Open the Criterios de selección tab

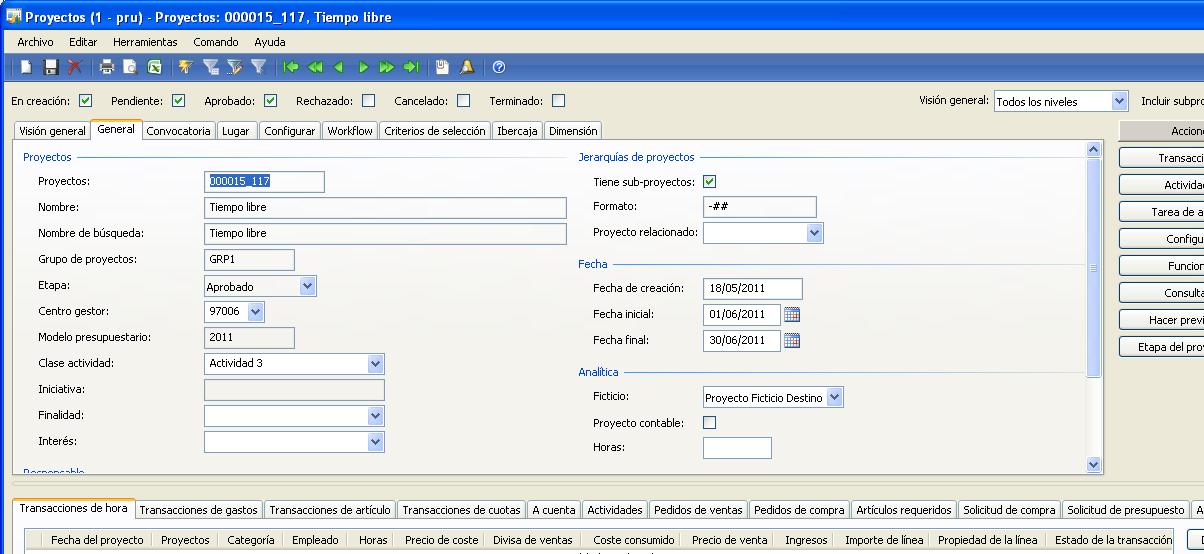[435, 131]
